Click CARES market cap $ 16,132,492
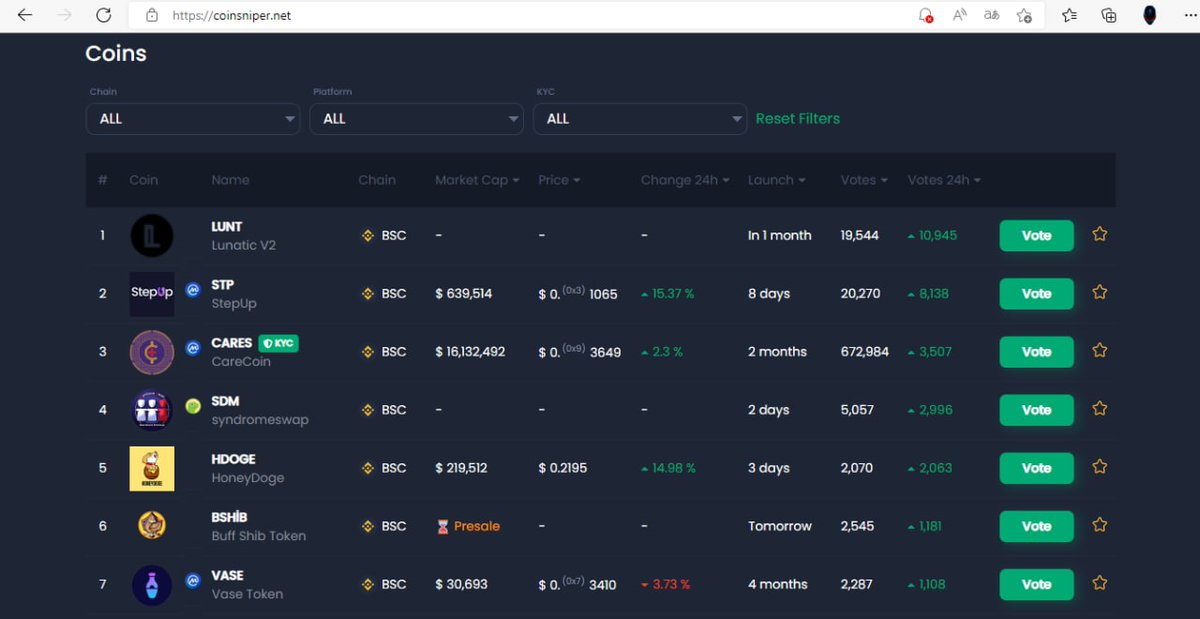 click(470, 352)
